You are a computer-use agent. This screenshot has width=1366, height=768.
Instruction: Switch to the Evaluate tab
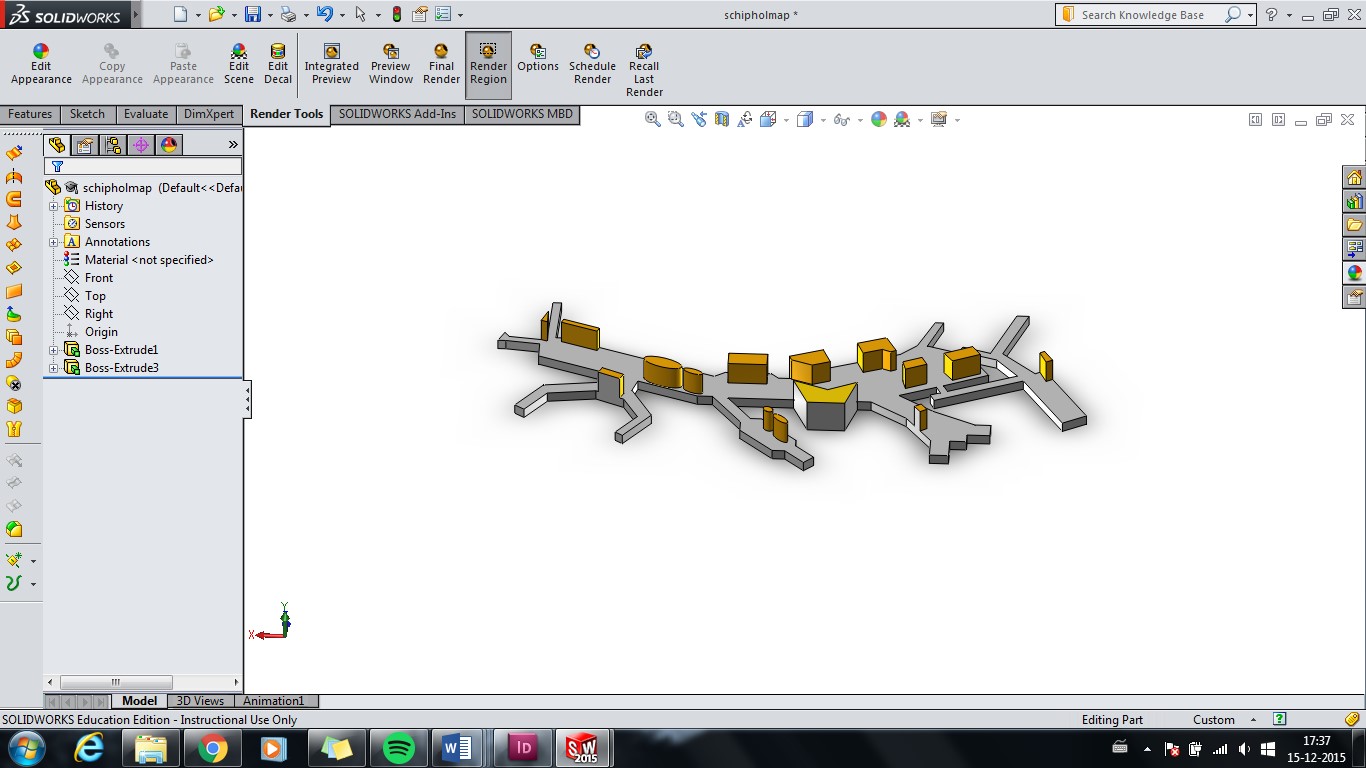[x=146, y=114]
